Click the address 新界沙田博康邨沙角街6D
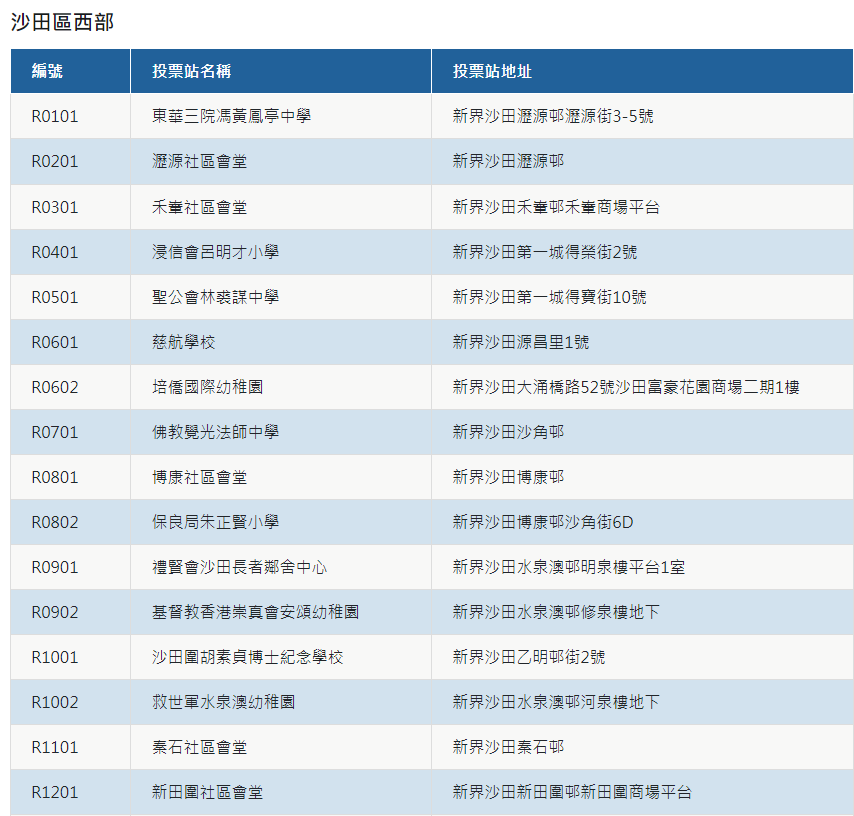Image resolution: width=854 pixels, height=816 pixels. coord(543,523)
